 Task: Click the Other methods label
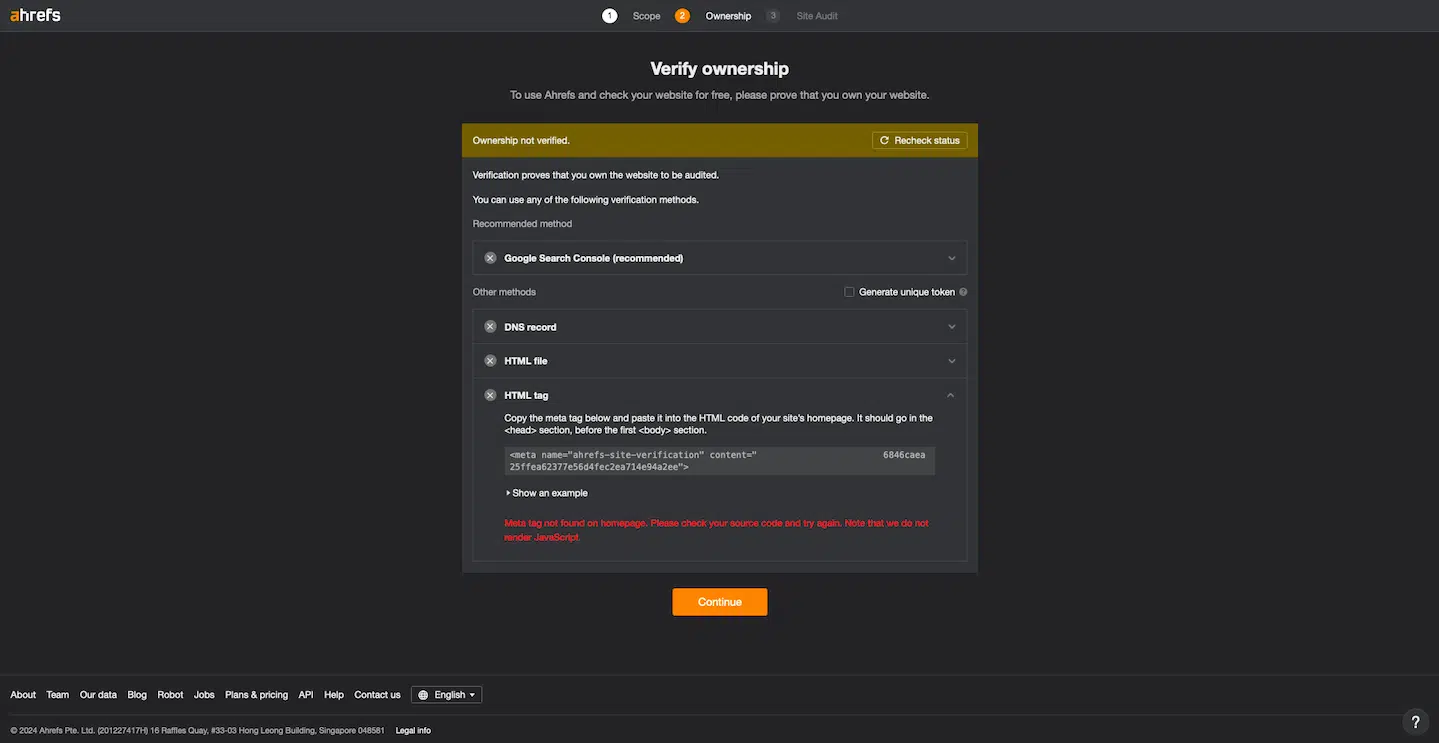504,292
